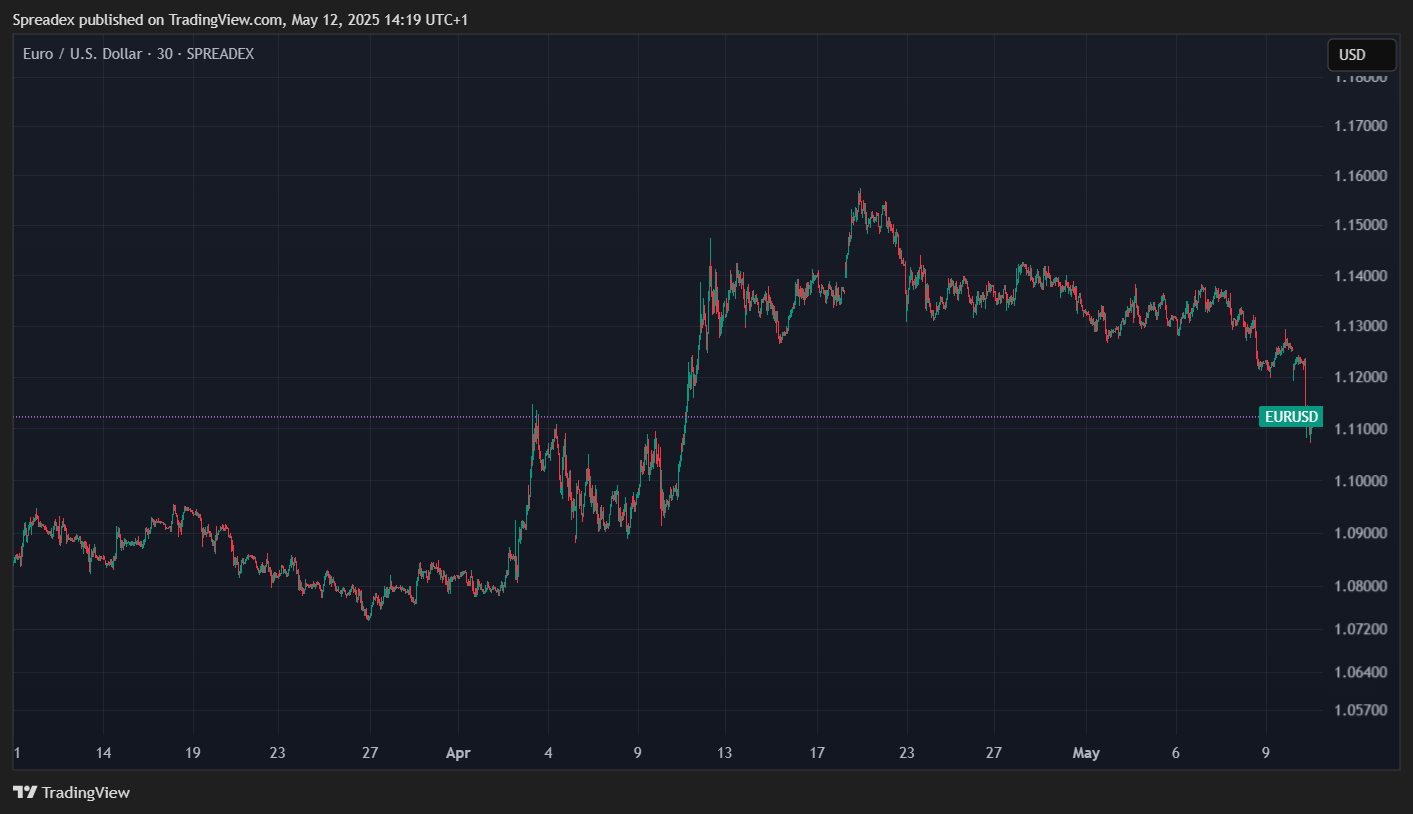
Task: Click the Apr label on time axis
Action: point(458,753)
